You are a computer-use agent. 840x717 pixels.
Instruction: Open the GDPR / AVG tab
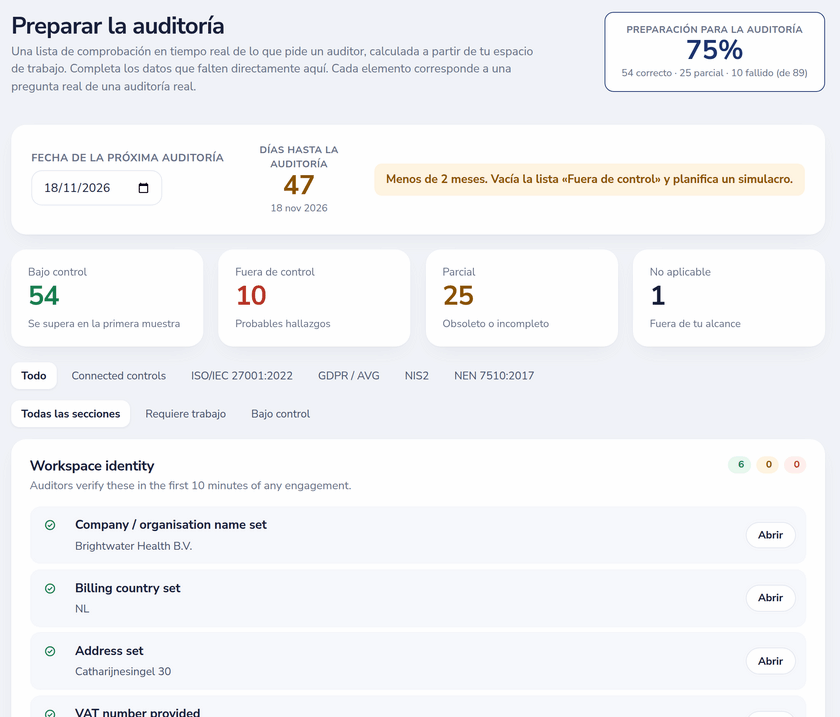coord(348,376)
